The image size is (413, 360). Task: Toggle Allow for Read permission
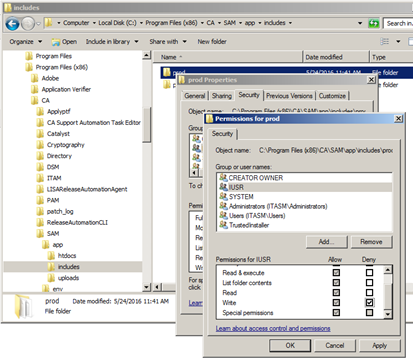pos(336,293)
